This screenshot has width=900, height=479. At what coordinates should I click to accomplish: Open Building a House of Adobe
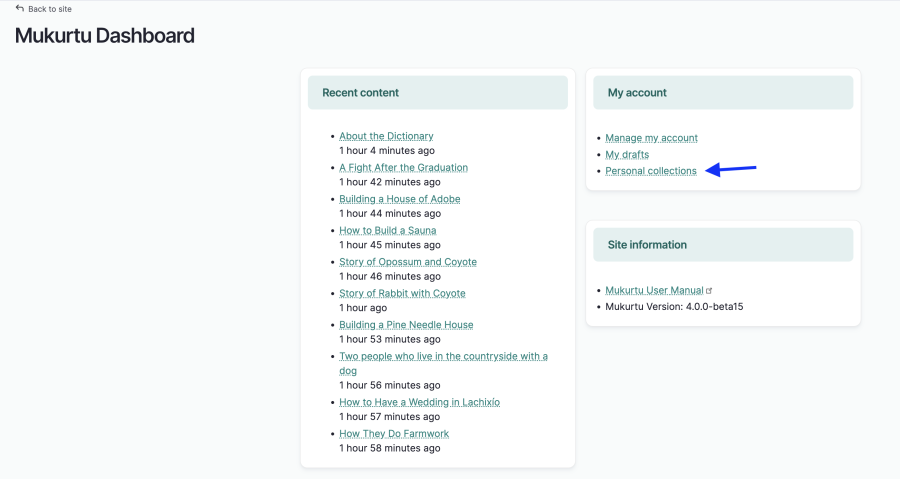pyautogui.click(x=399, y=199)
